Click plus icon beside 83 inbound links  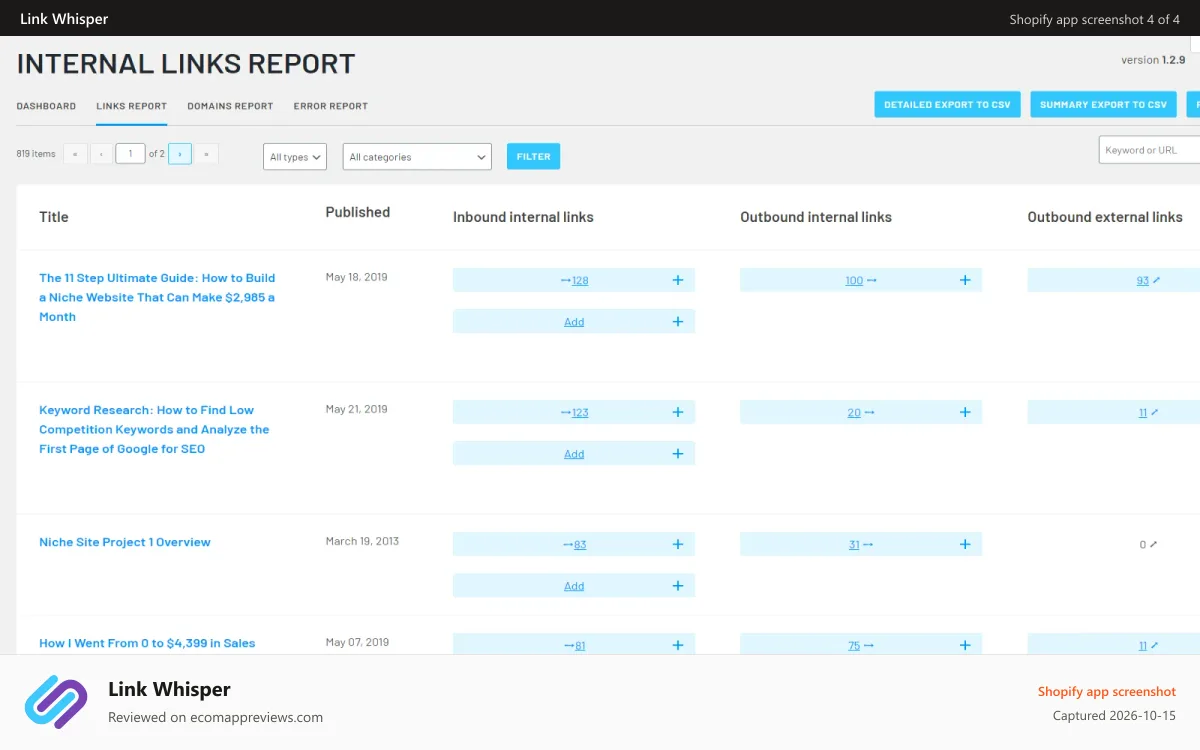678,544
